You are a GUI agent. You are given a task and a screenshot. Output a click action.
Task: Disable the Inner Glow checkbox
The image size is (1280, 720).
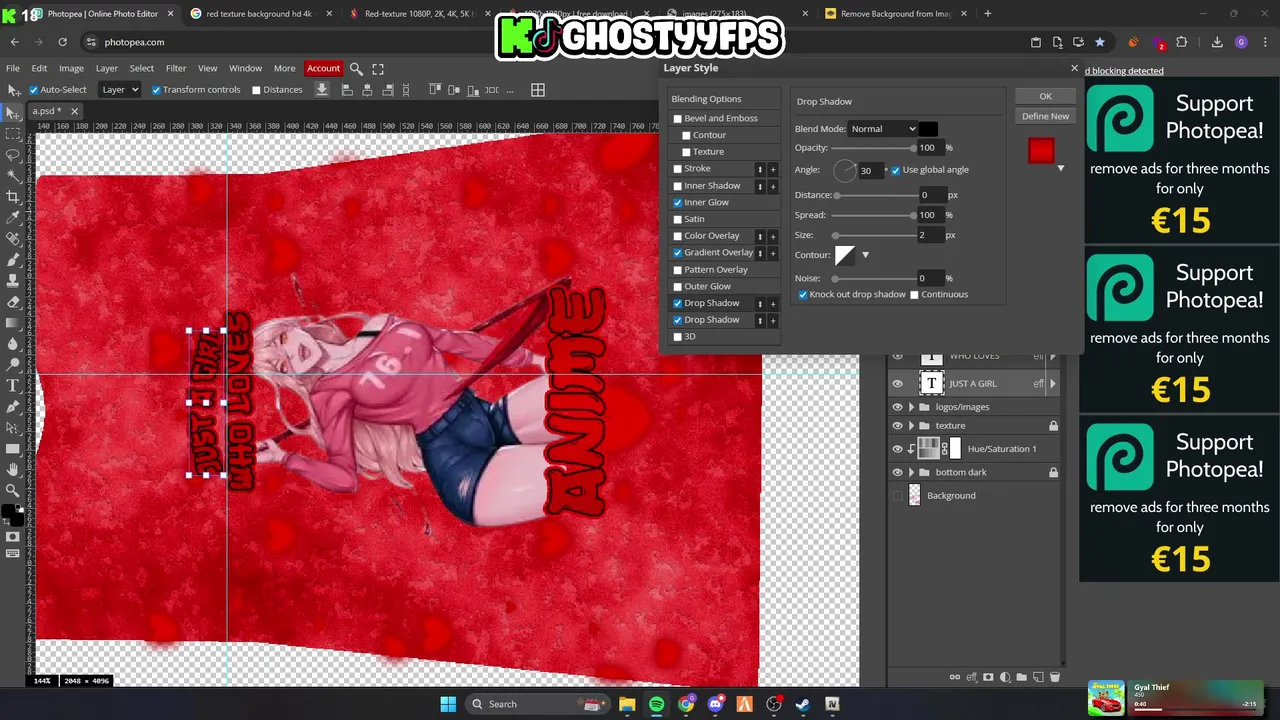pos(678,203)
